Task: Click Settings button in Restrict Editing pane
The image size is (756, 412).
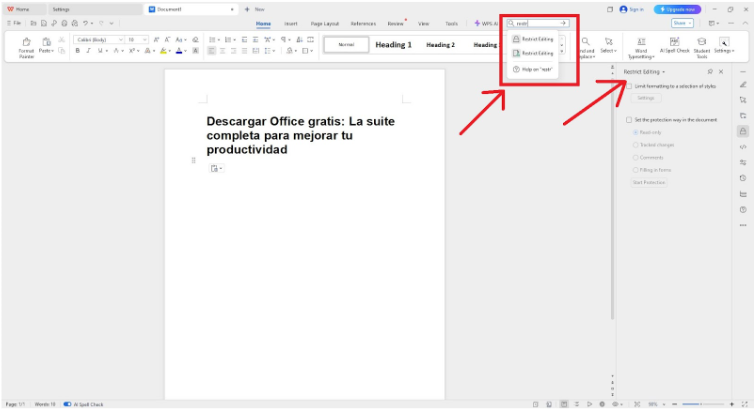Action: pyautogui.click(x=646, y=98)
